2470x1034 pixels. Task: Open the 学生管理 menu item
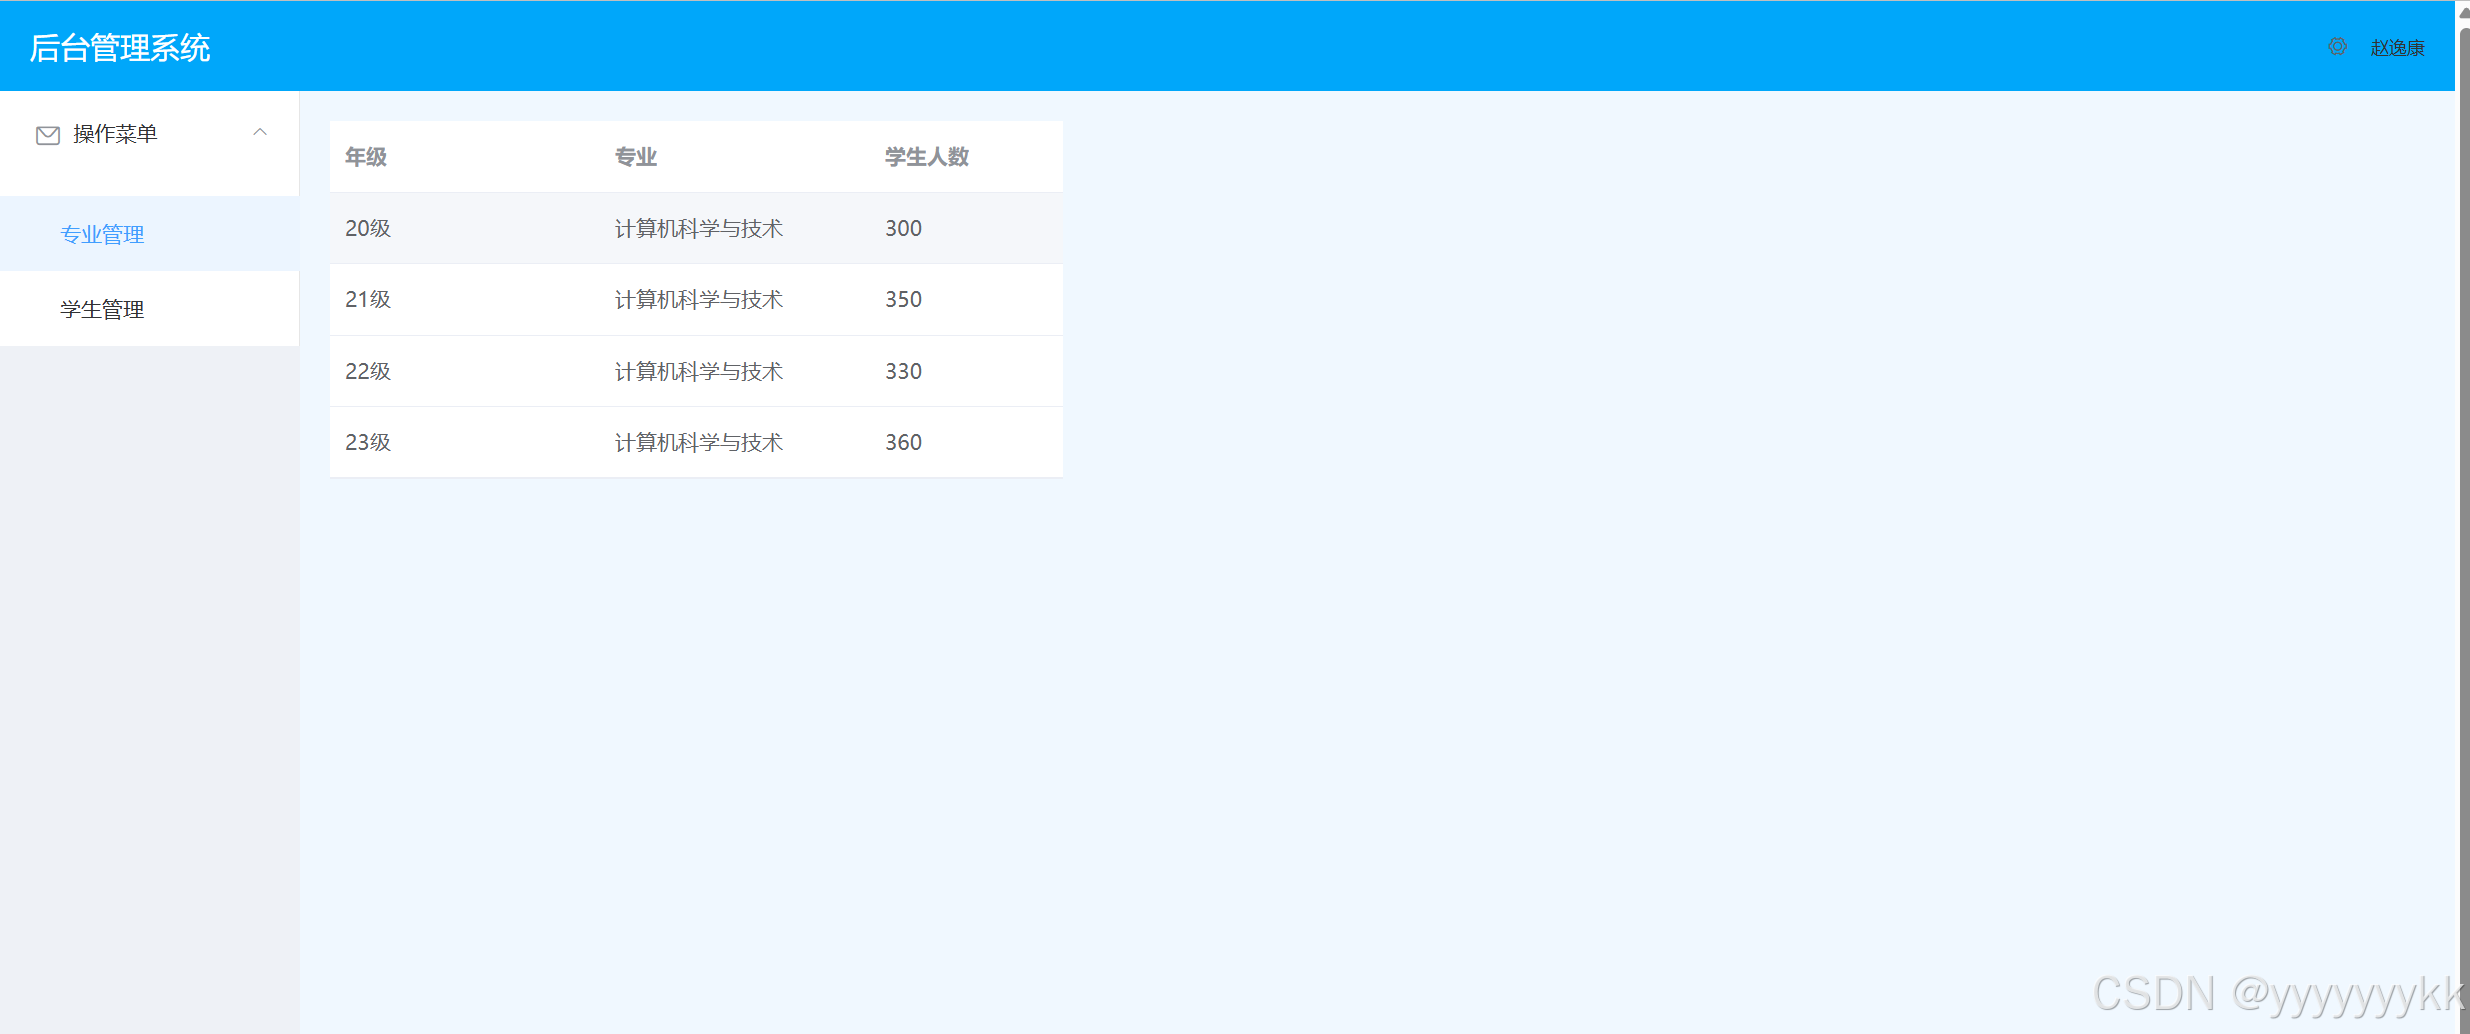150,309
